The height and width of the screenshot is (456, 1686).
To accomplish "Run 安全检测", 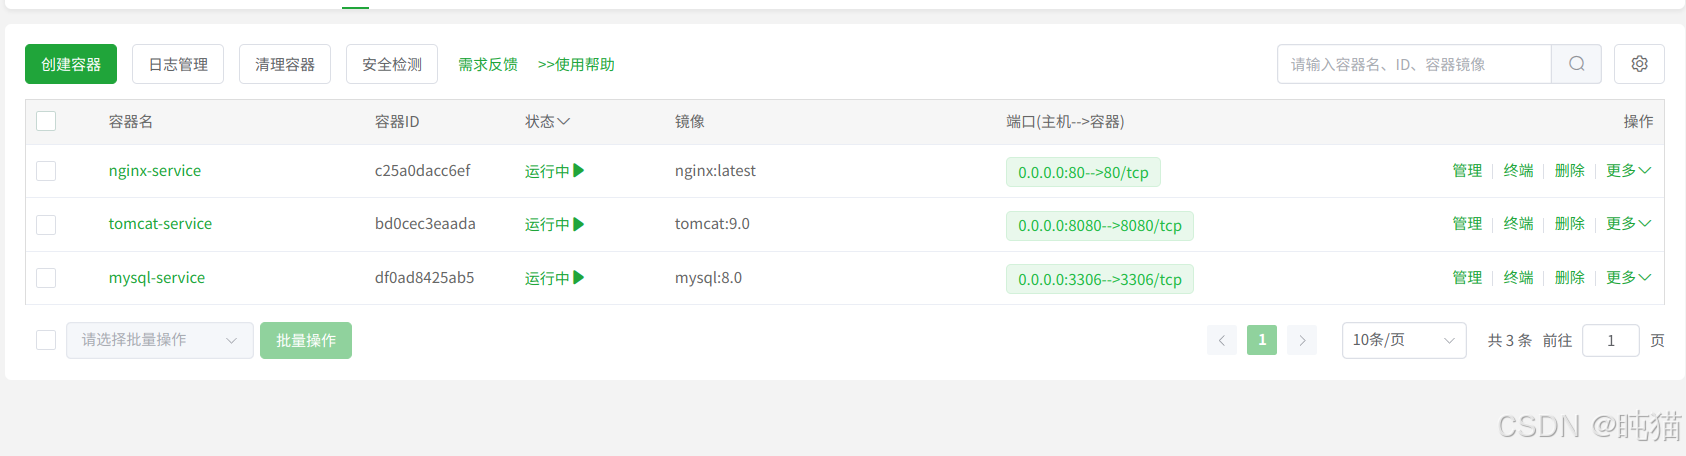I will pos(392,64).
